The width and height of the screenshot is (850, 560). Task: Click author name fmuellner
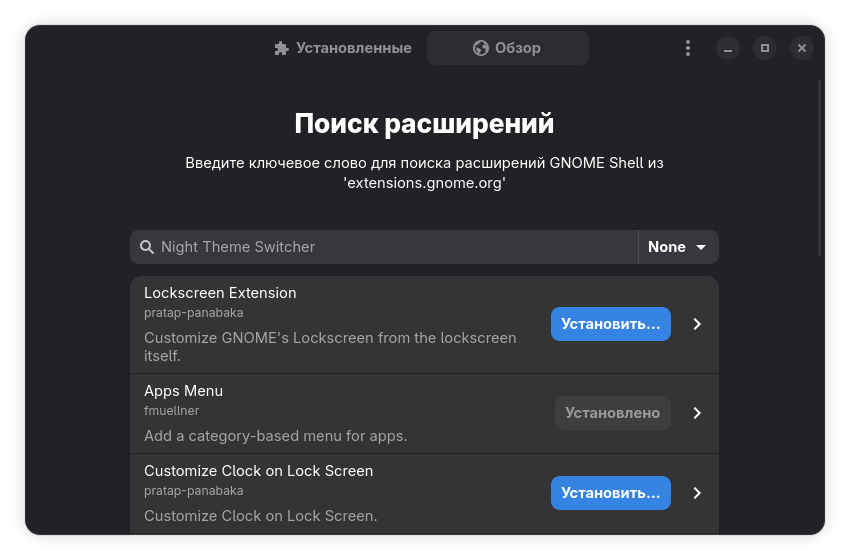click(171, 411)
